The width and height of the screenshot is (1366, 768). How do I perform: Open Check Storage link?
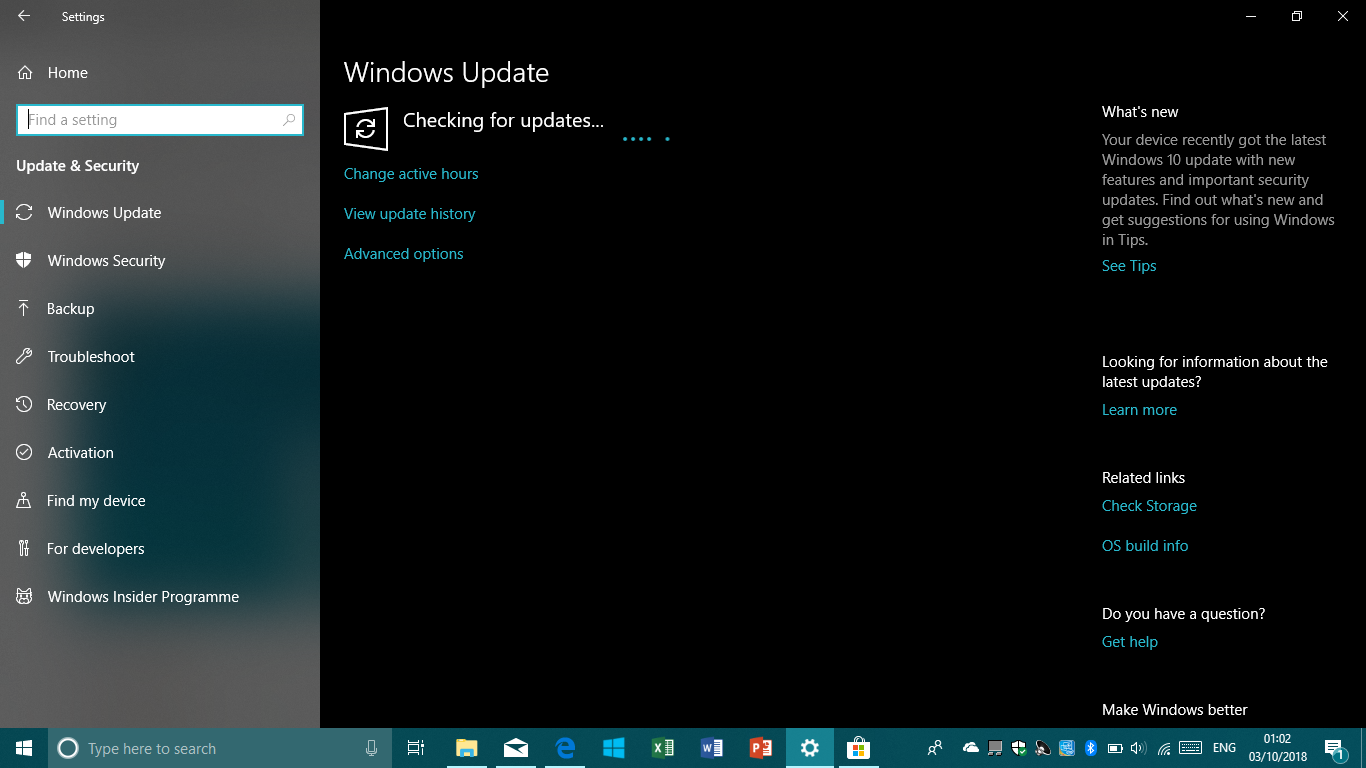click(1149, 506)
